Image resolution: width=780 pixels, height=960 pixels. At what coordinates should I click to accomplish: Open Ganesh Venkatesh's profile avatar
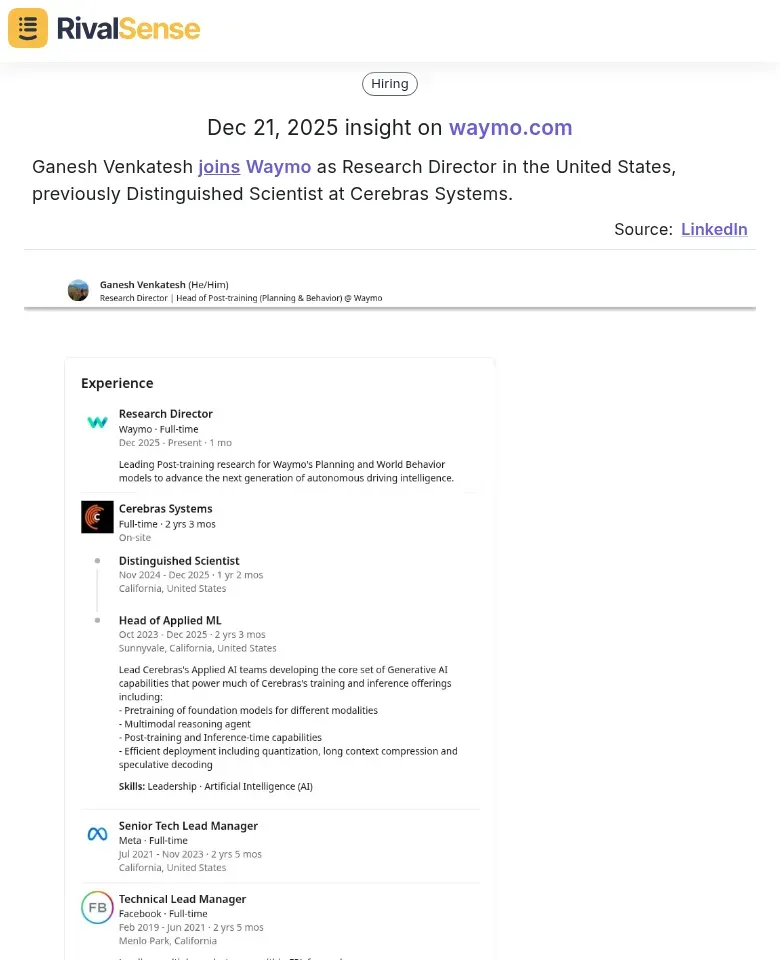pyautogui.click(x=78, y=290)
